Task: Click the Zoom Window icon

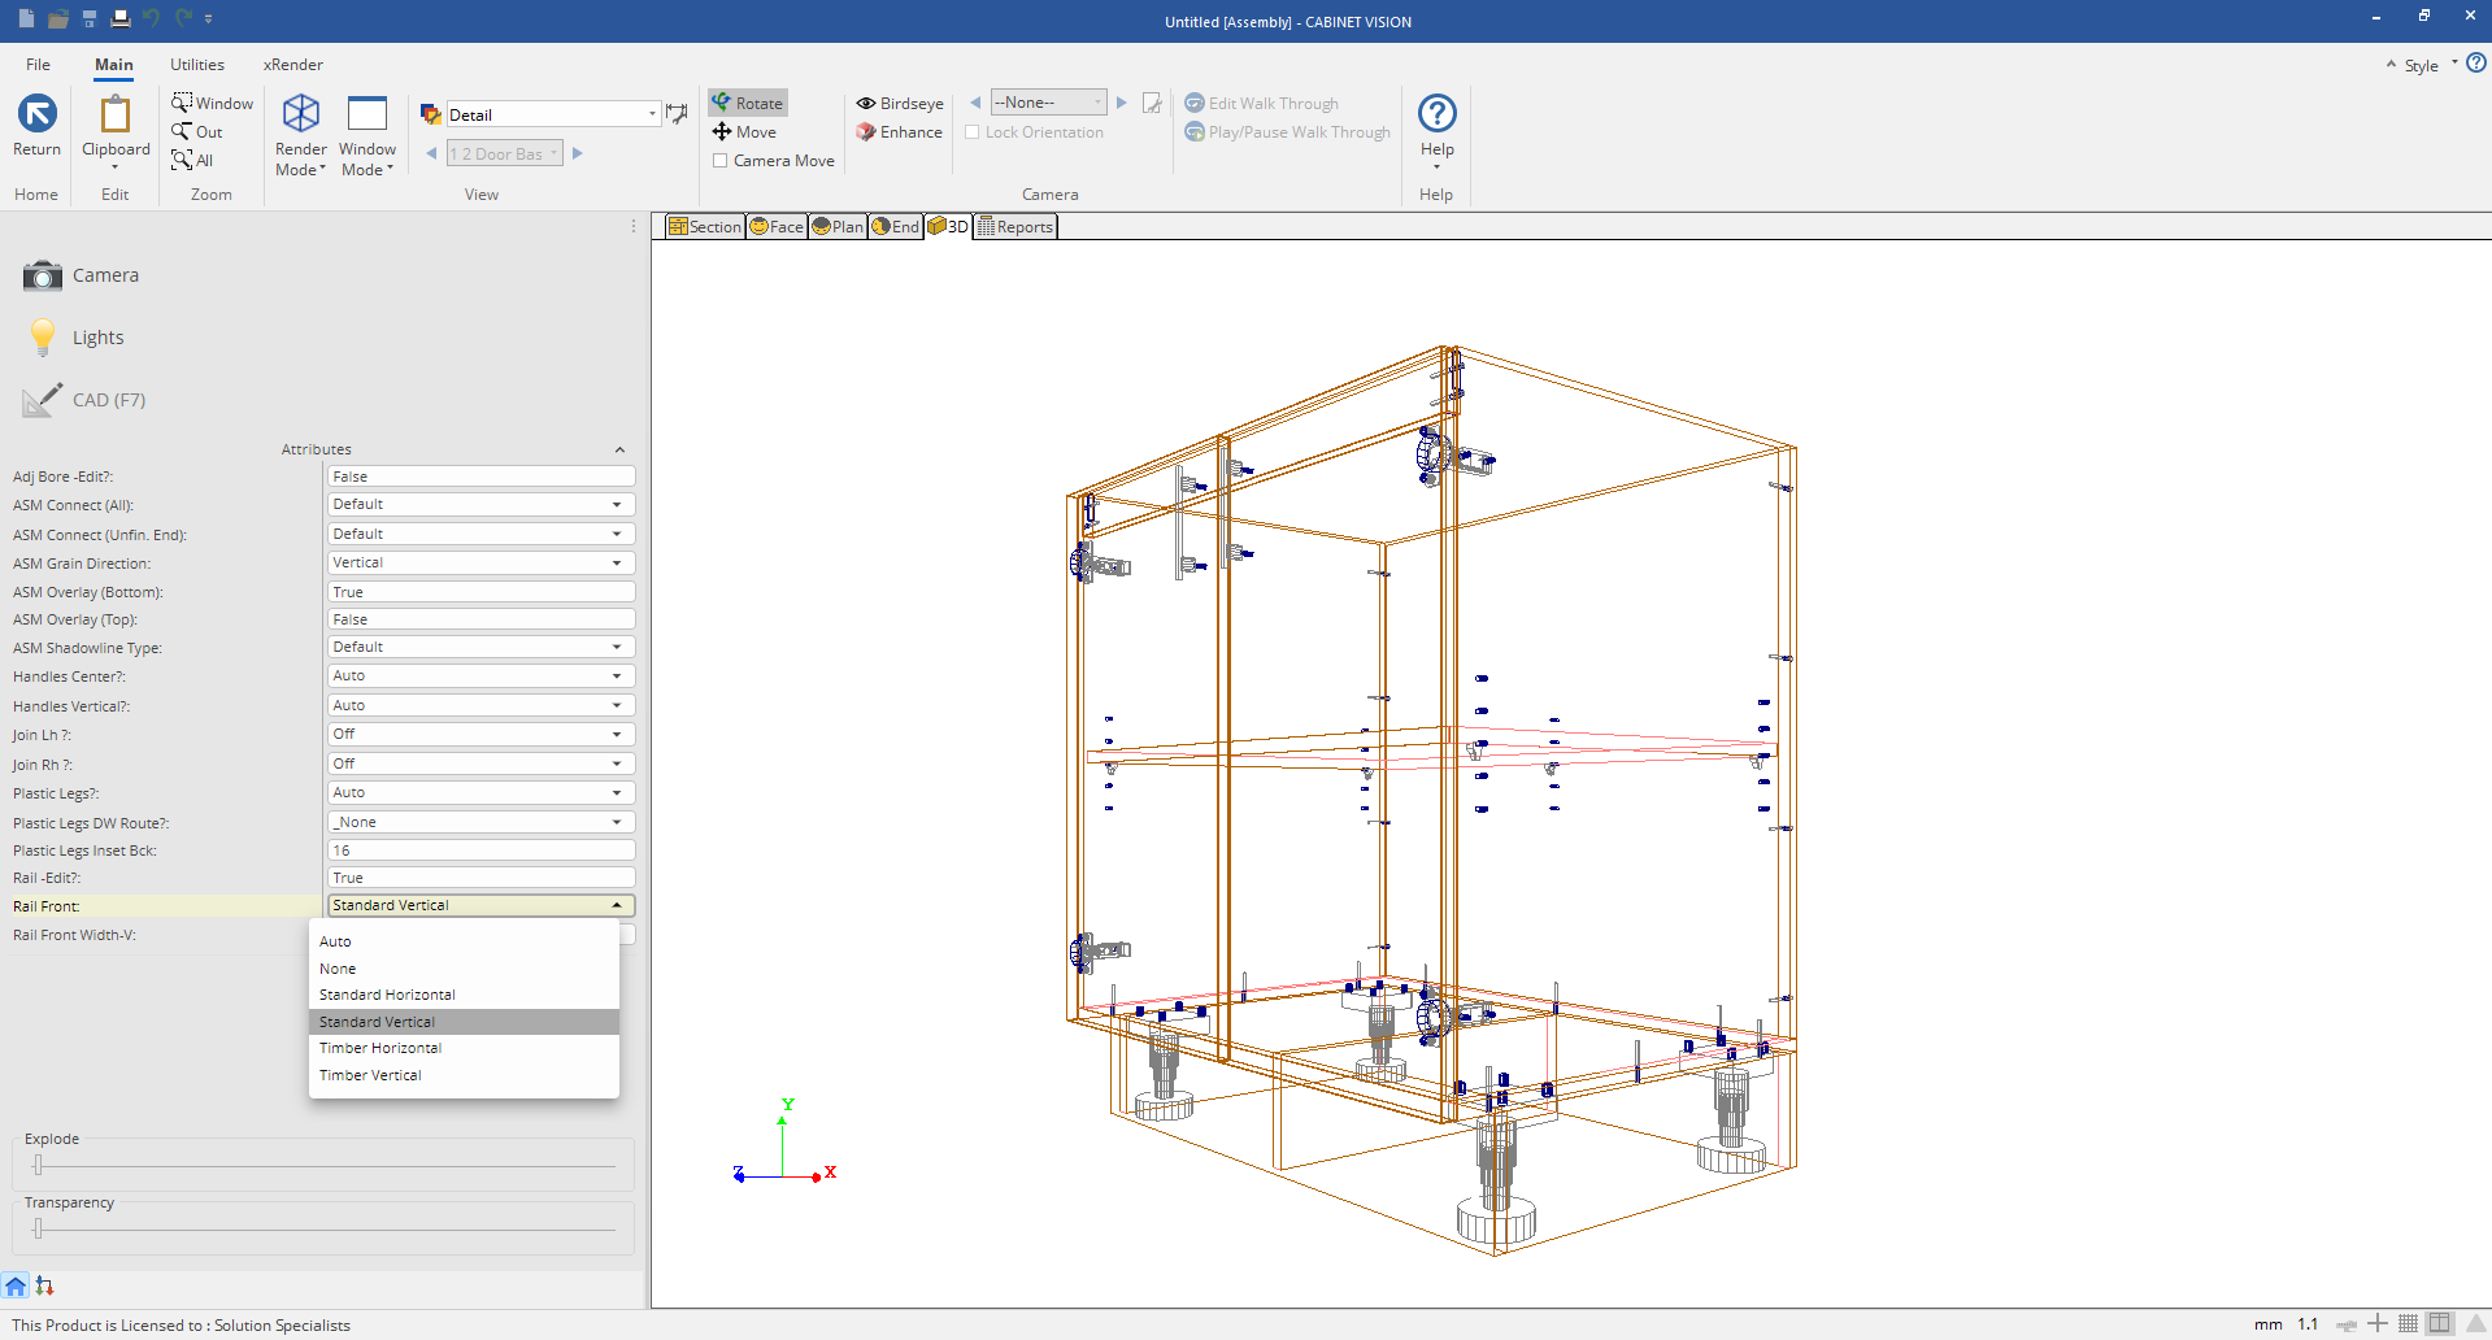Action: click(x=182, y=103)
